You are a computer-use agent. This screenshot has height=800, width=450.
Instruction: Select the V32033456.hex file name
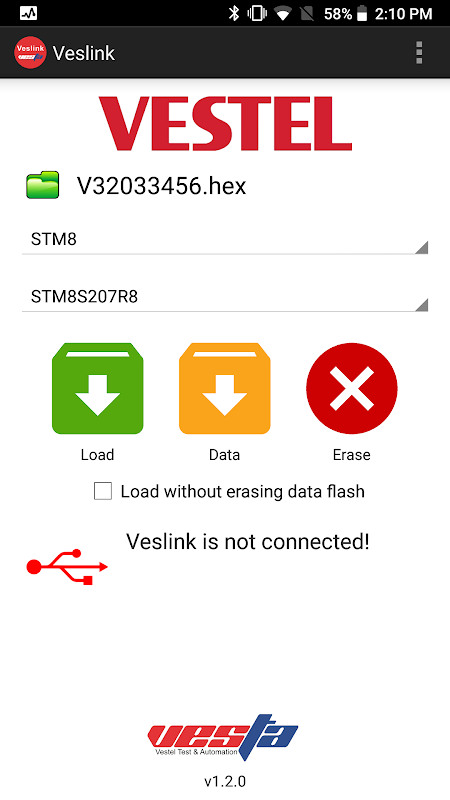(x=162, y=186)
